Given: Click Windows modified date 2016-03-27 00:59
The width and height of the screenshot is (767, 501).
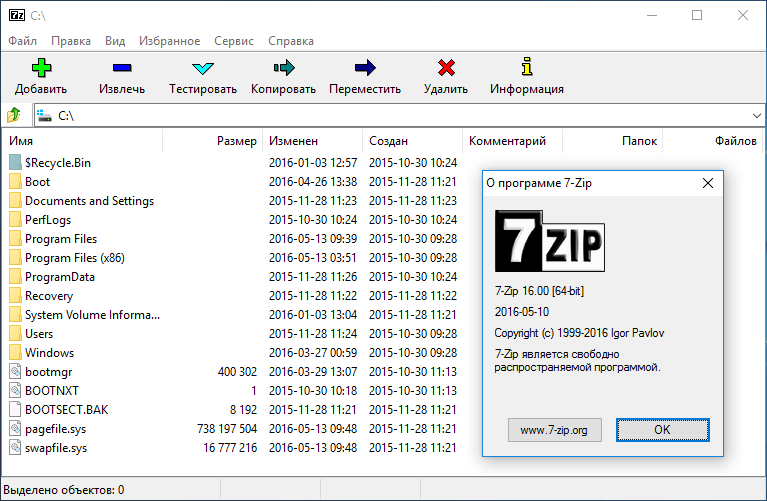Looking at the screenshot, I should (x=313, y=352).
